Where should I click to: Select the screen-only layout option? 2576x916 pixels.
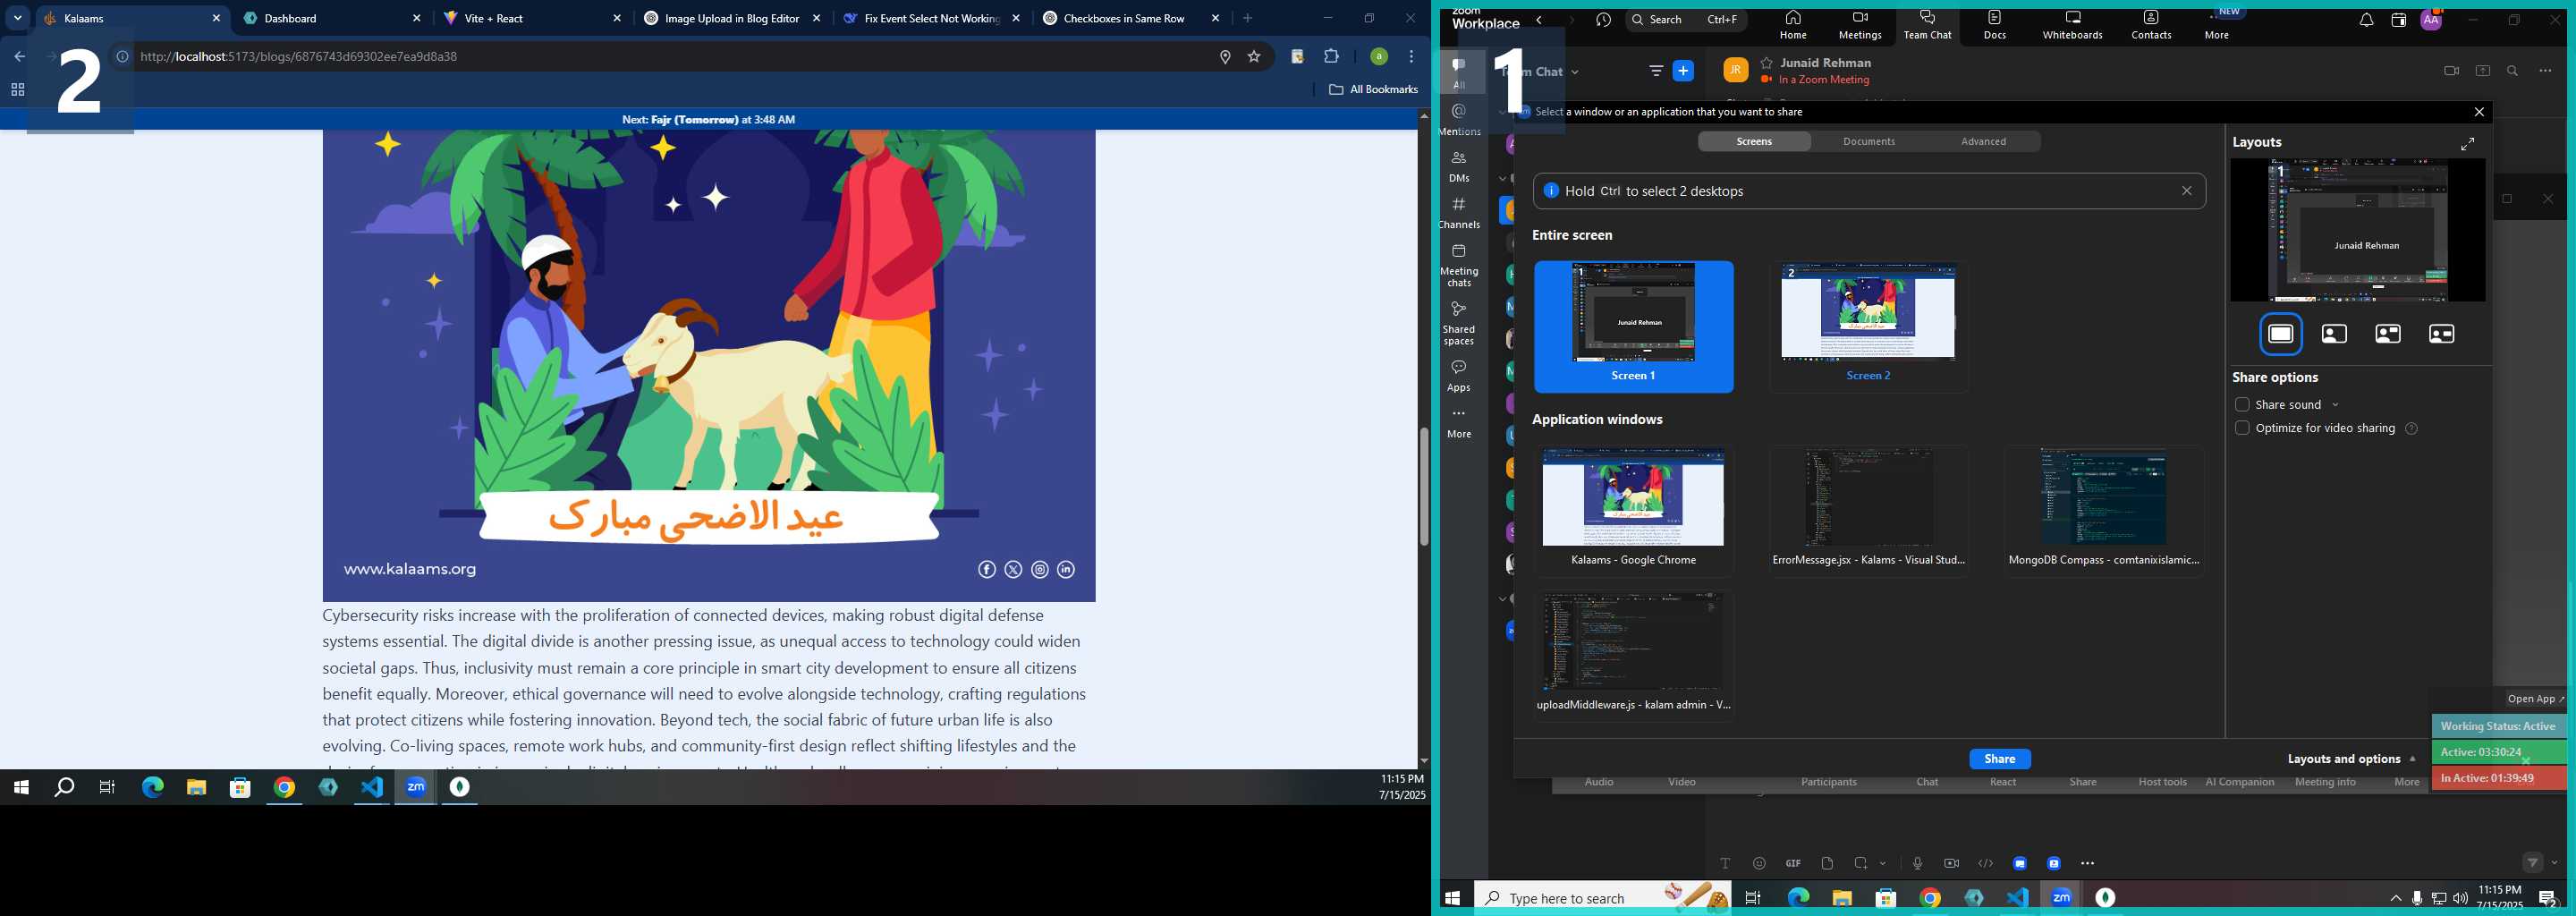click(2281, 334)
